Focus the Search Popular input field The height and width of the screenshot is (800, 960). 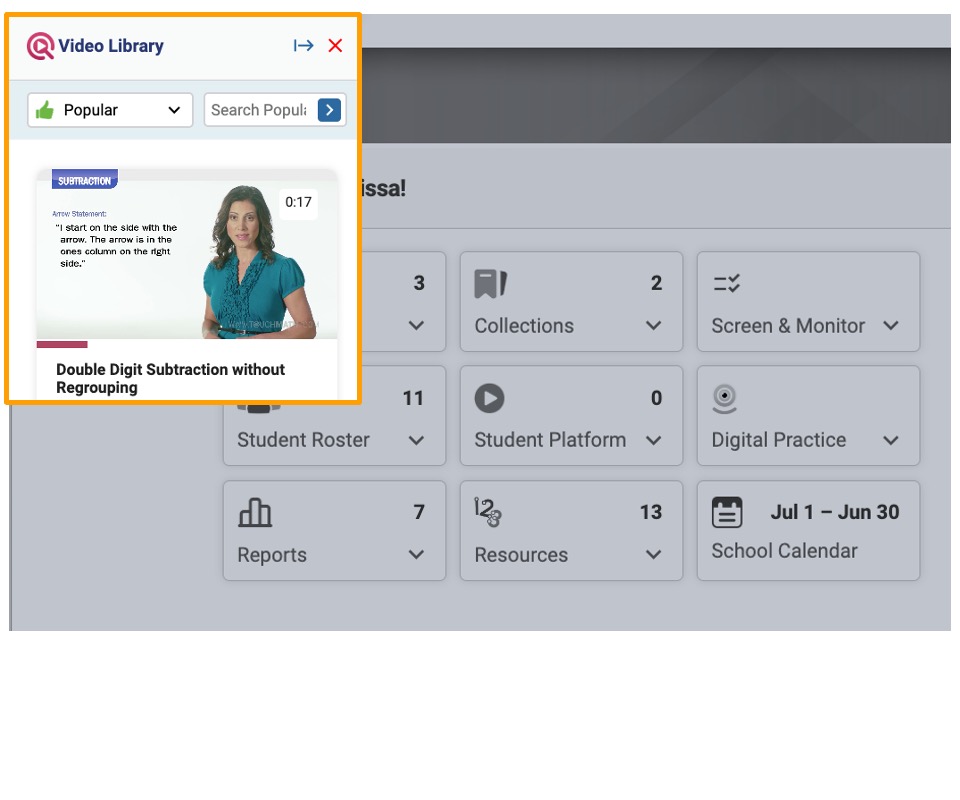259,110
